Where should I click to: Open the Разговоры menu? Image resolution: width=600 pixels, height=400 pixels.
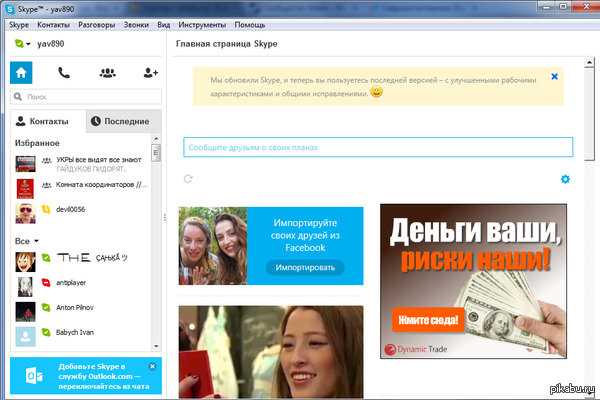pos(96,25)
